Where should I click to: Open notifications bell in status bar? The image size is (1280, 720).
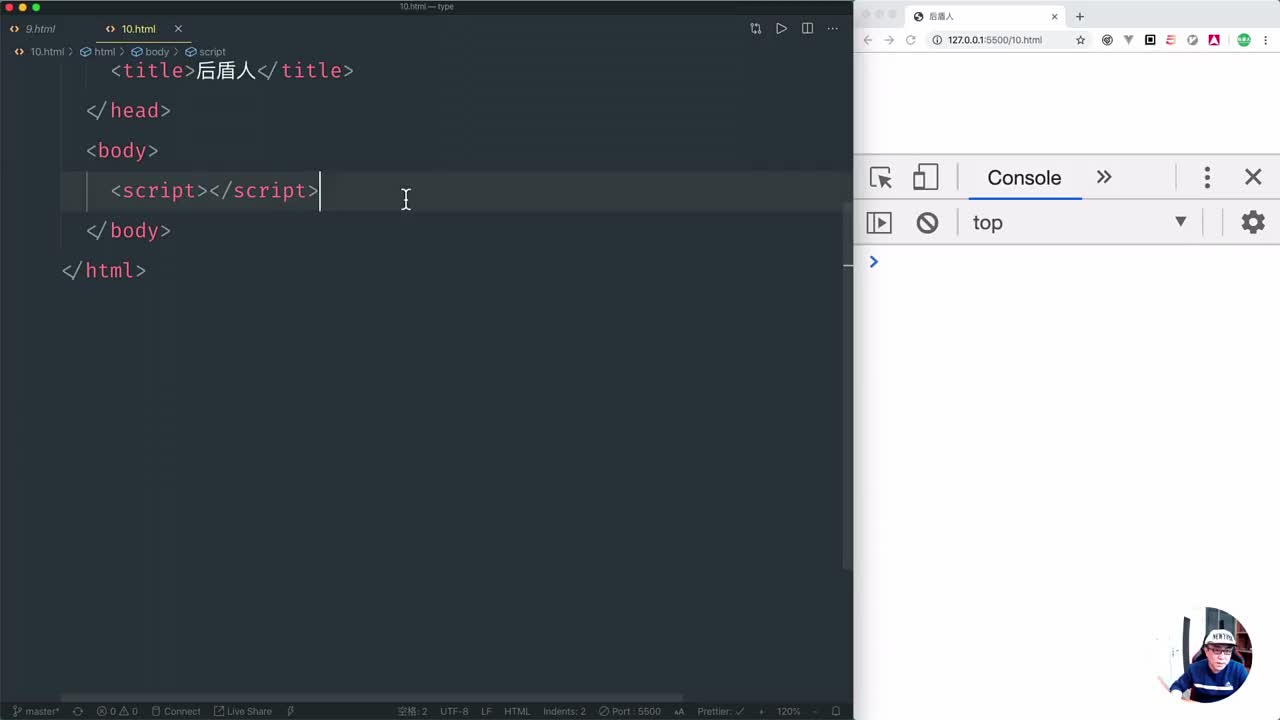coord(836,711)
